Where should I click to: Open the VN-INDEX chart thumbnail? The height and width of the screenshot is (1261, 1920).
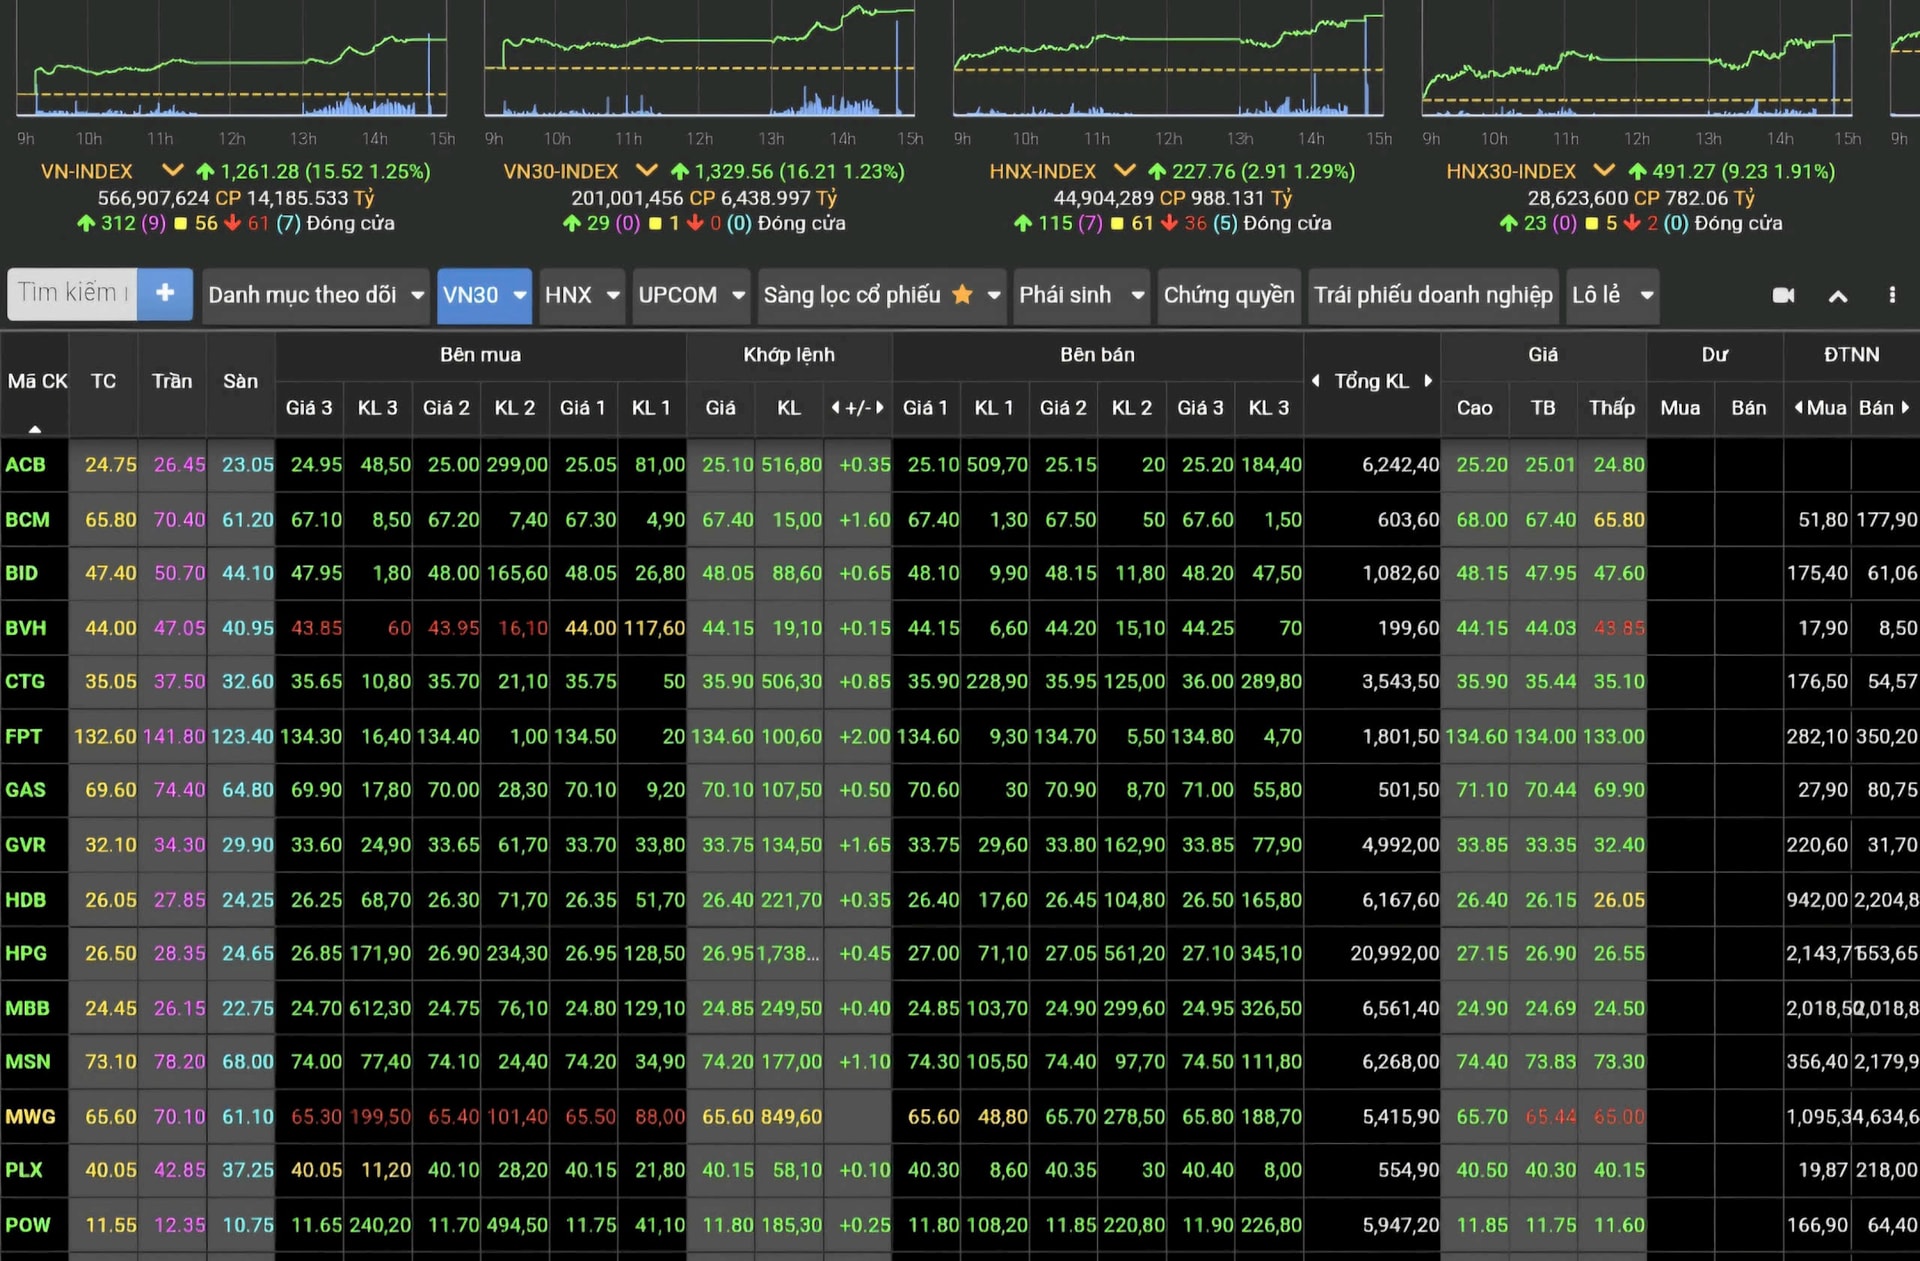[231, 60]
